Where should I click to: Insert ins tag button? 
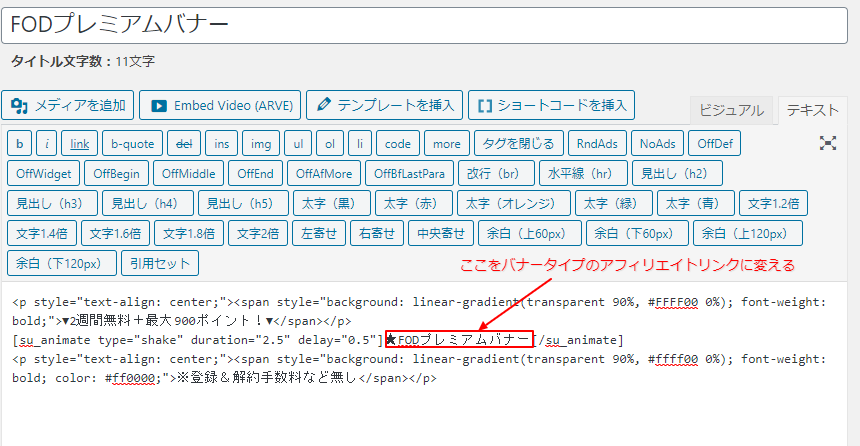(222, 144)
